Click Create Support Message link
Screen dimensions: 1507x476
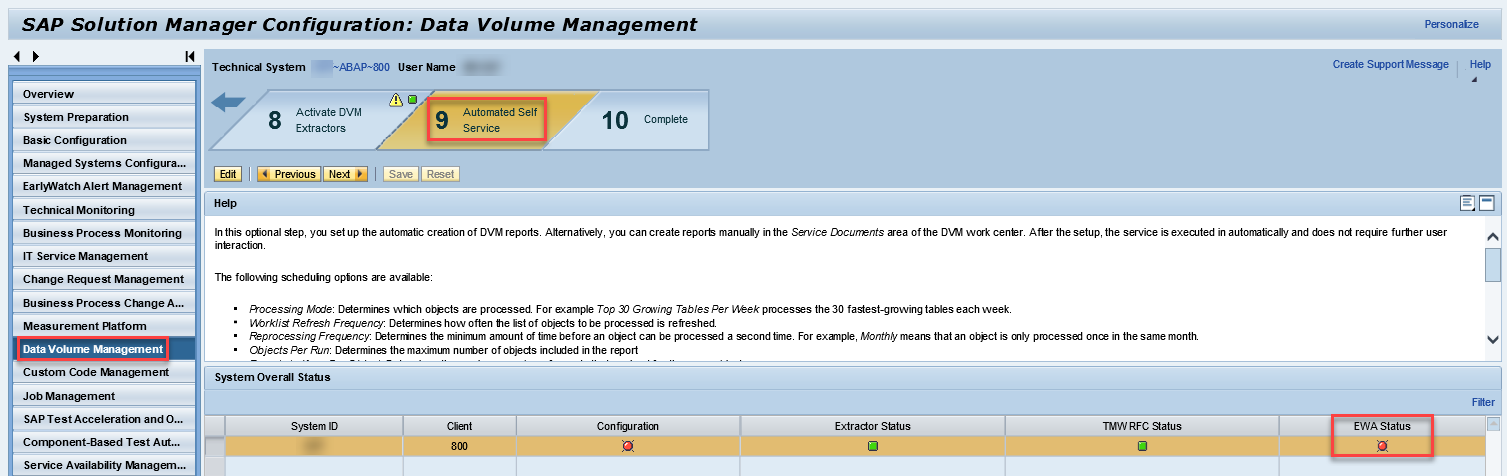click(x=1390, y=64)
